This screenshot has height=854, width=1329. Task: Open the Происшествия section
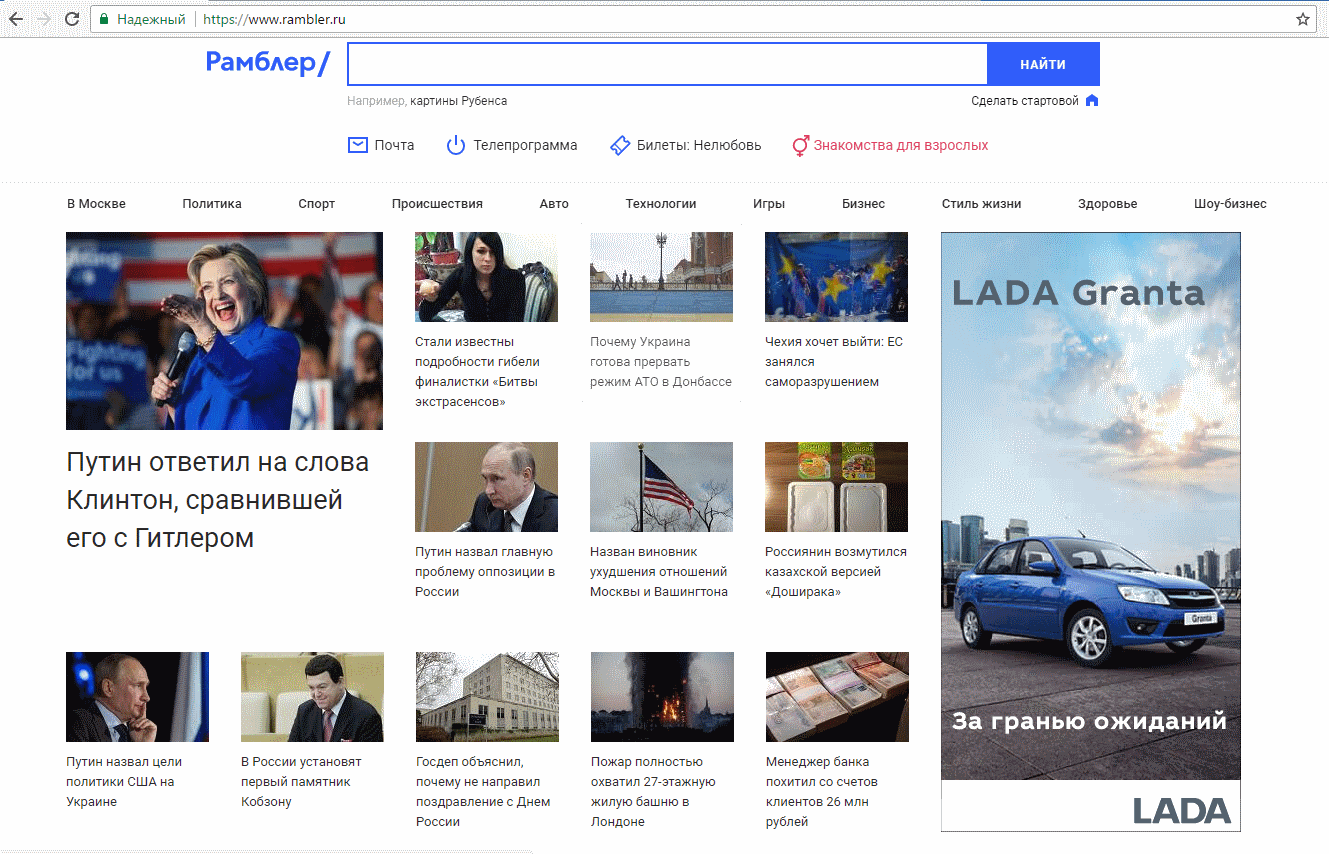[x=437, y=203]
